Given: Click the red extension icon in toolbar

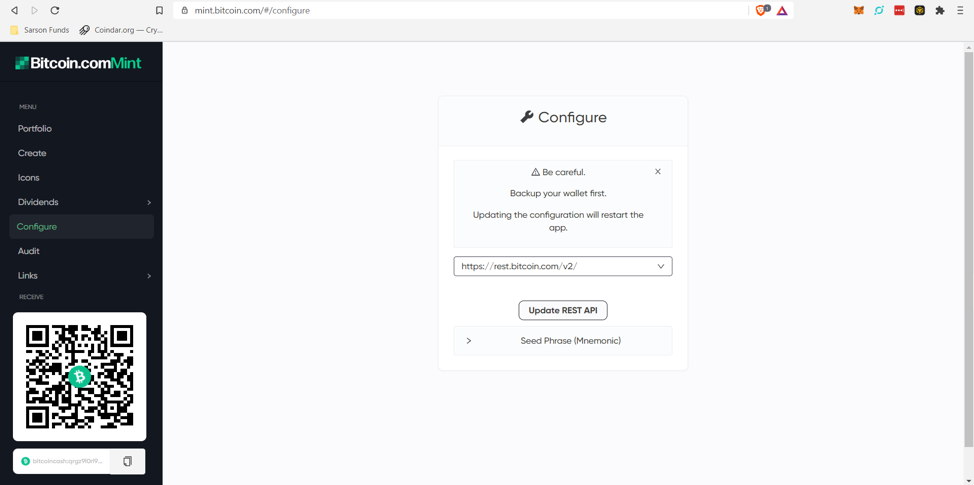Looking at the screenshot, I should [x=899, y=11].
